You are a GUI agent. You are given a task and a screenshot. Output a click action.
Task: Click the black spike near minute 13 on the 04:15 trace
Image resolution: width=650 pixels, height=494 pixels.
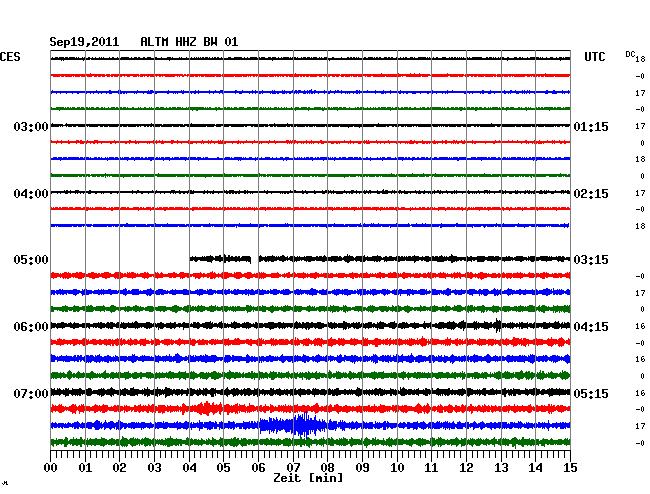(x=497, y=325)
